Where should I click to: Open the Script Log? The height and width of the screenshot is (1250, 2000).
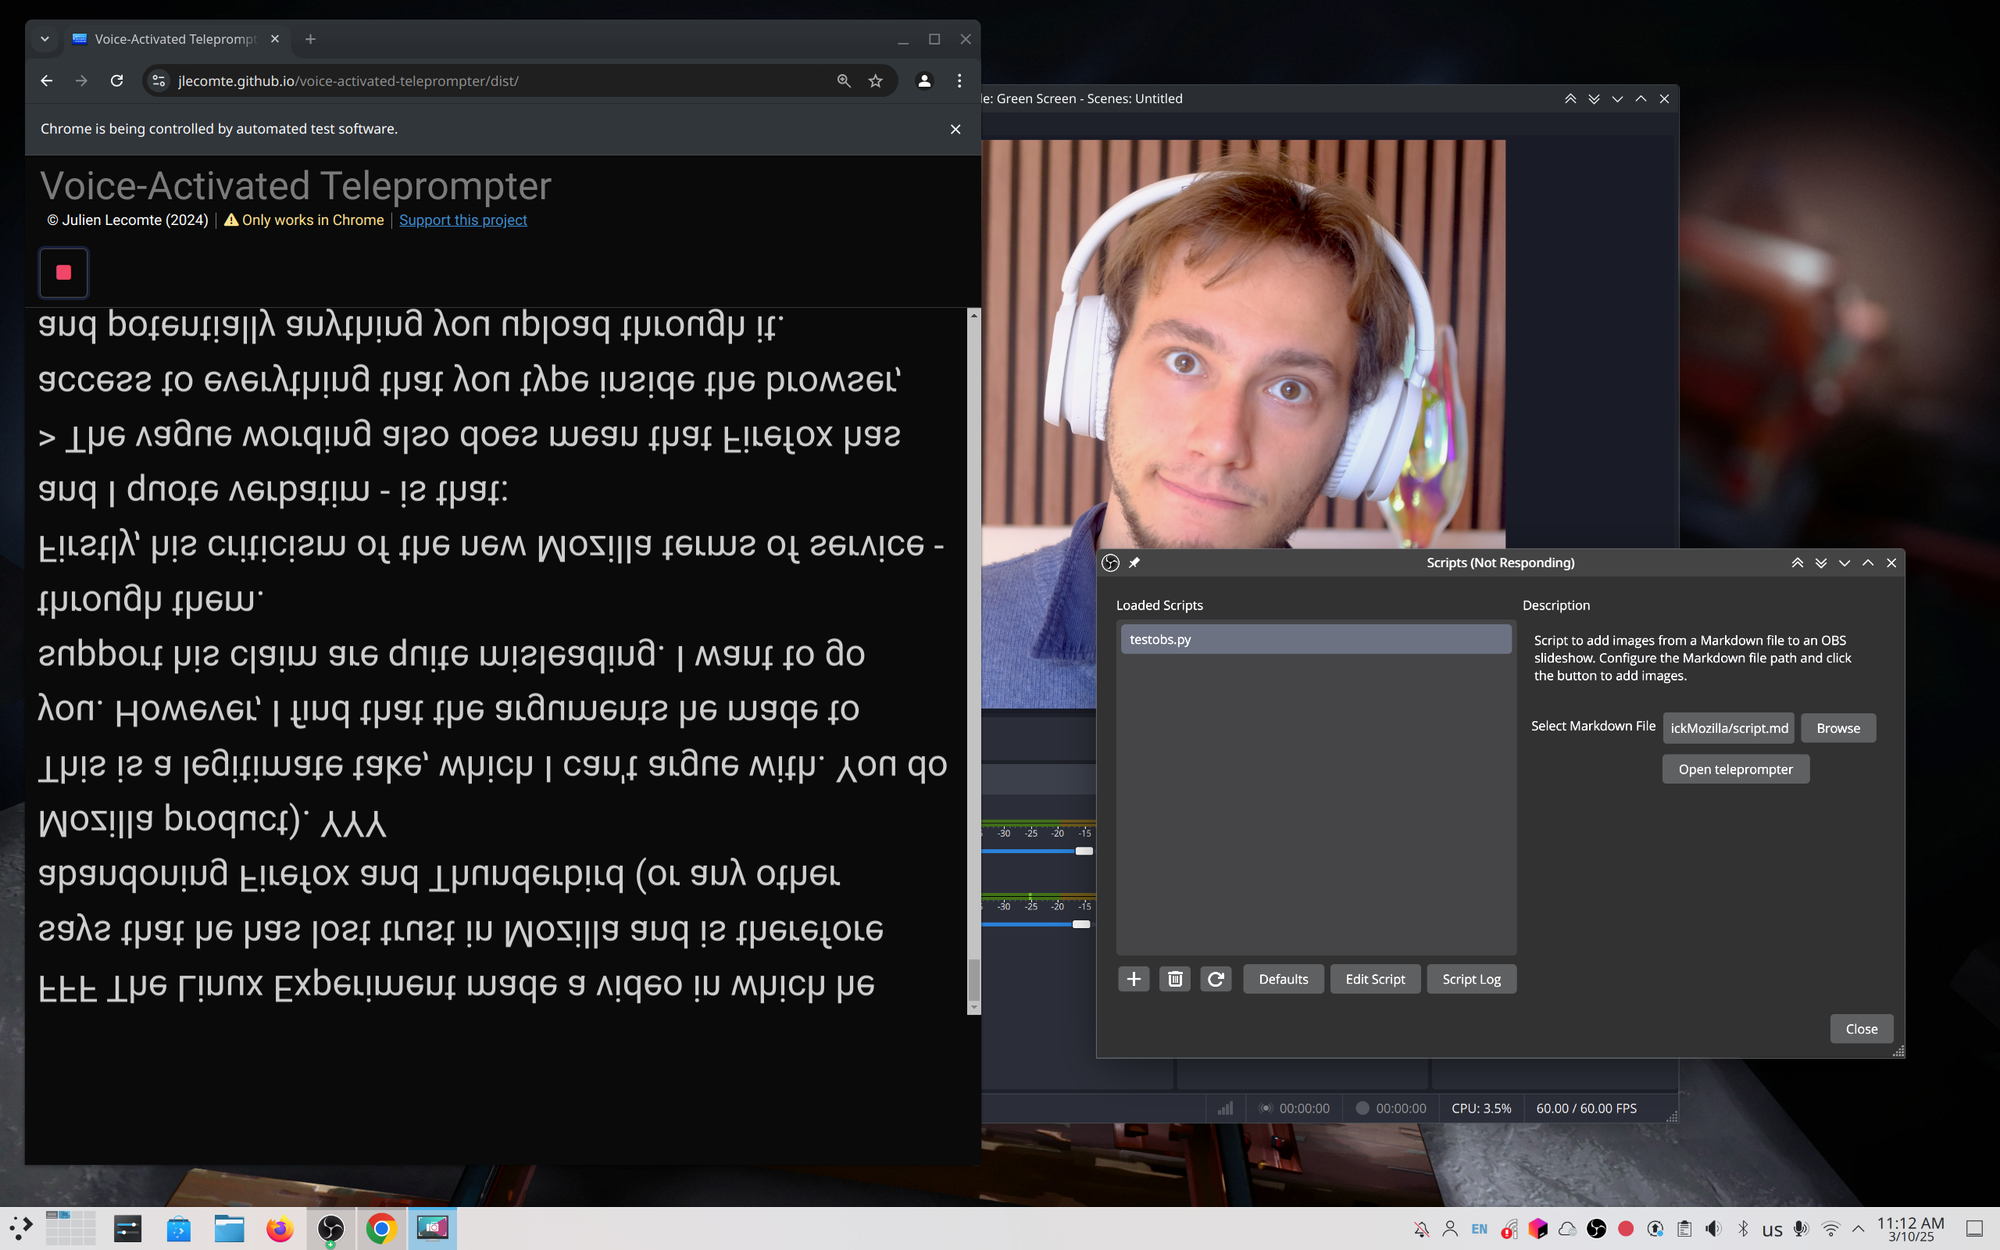1471,979
